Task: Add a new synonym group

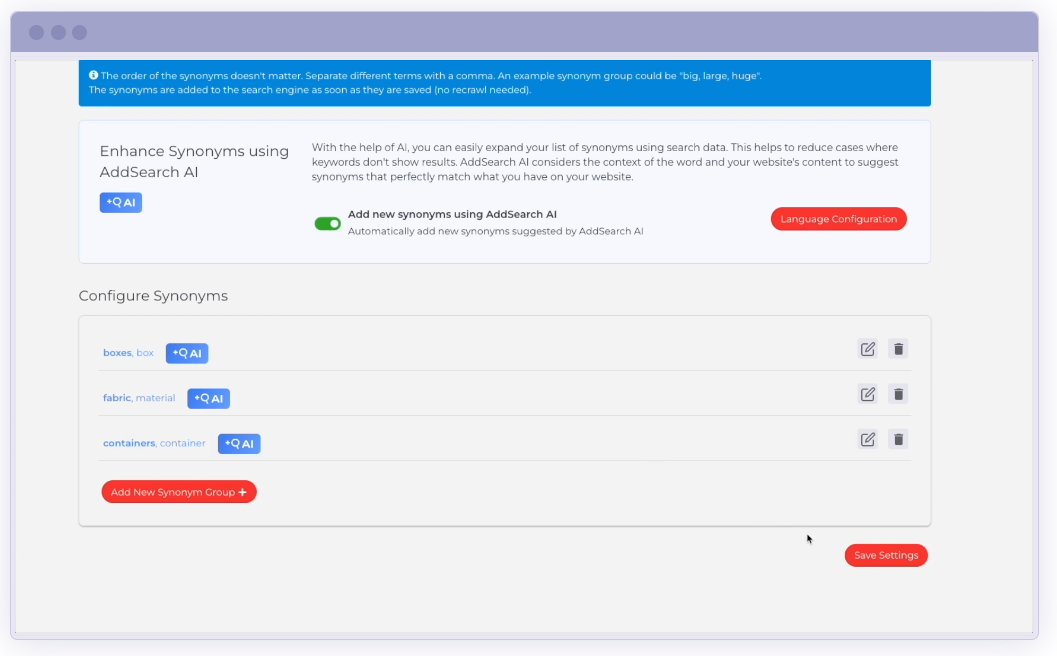Action: [x=179, y=491]
